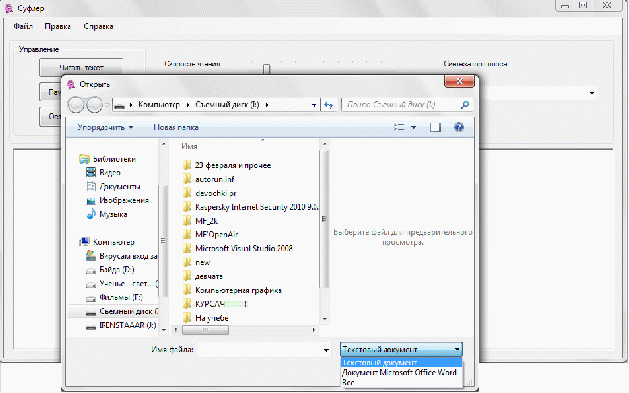Click the search magnifier icon
The image size is (629, 393).
coord(465,105)
